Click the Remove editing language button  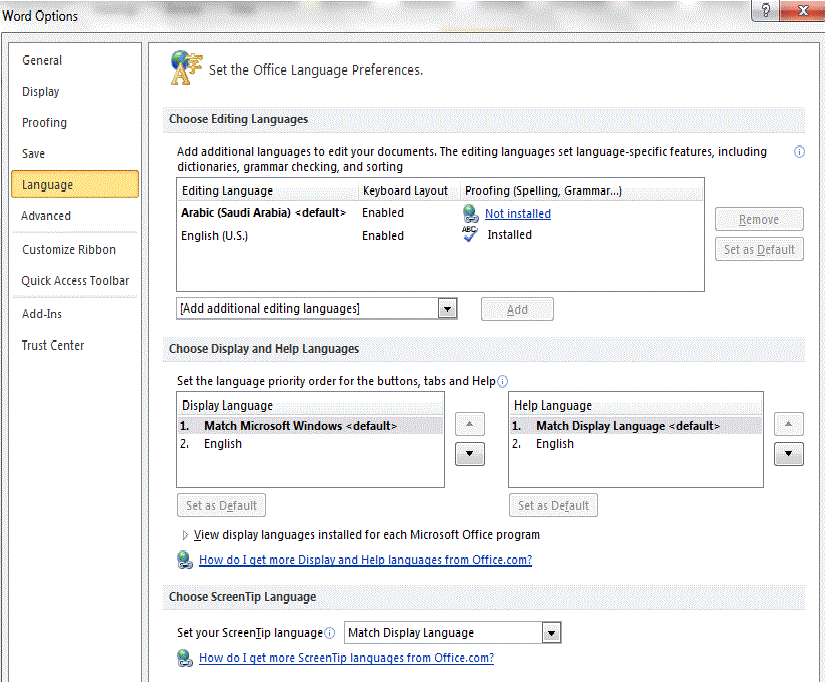coord(759,219)
